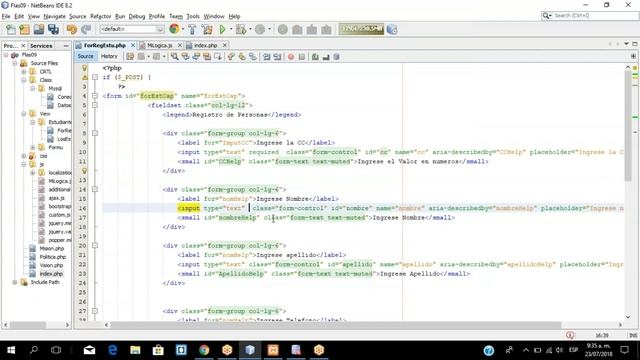Click the notifications icon in status bar
640x360 pixels.
(570, 335)
